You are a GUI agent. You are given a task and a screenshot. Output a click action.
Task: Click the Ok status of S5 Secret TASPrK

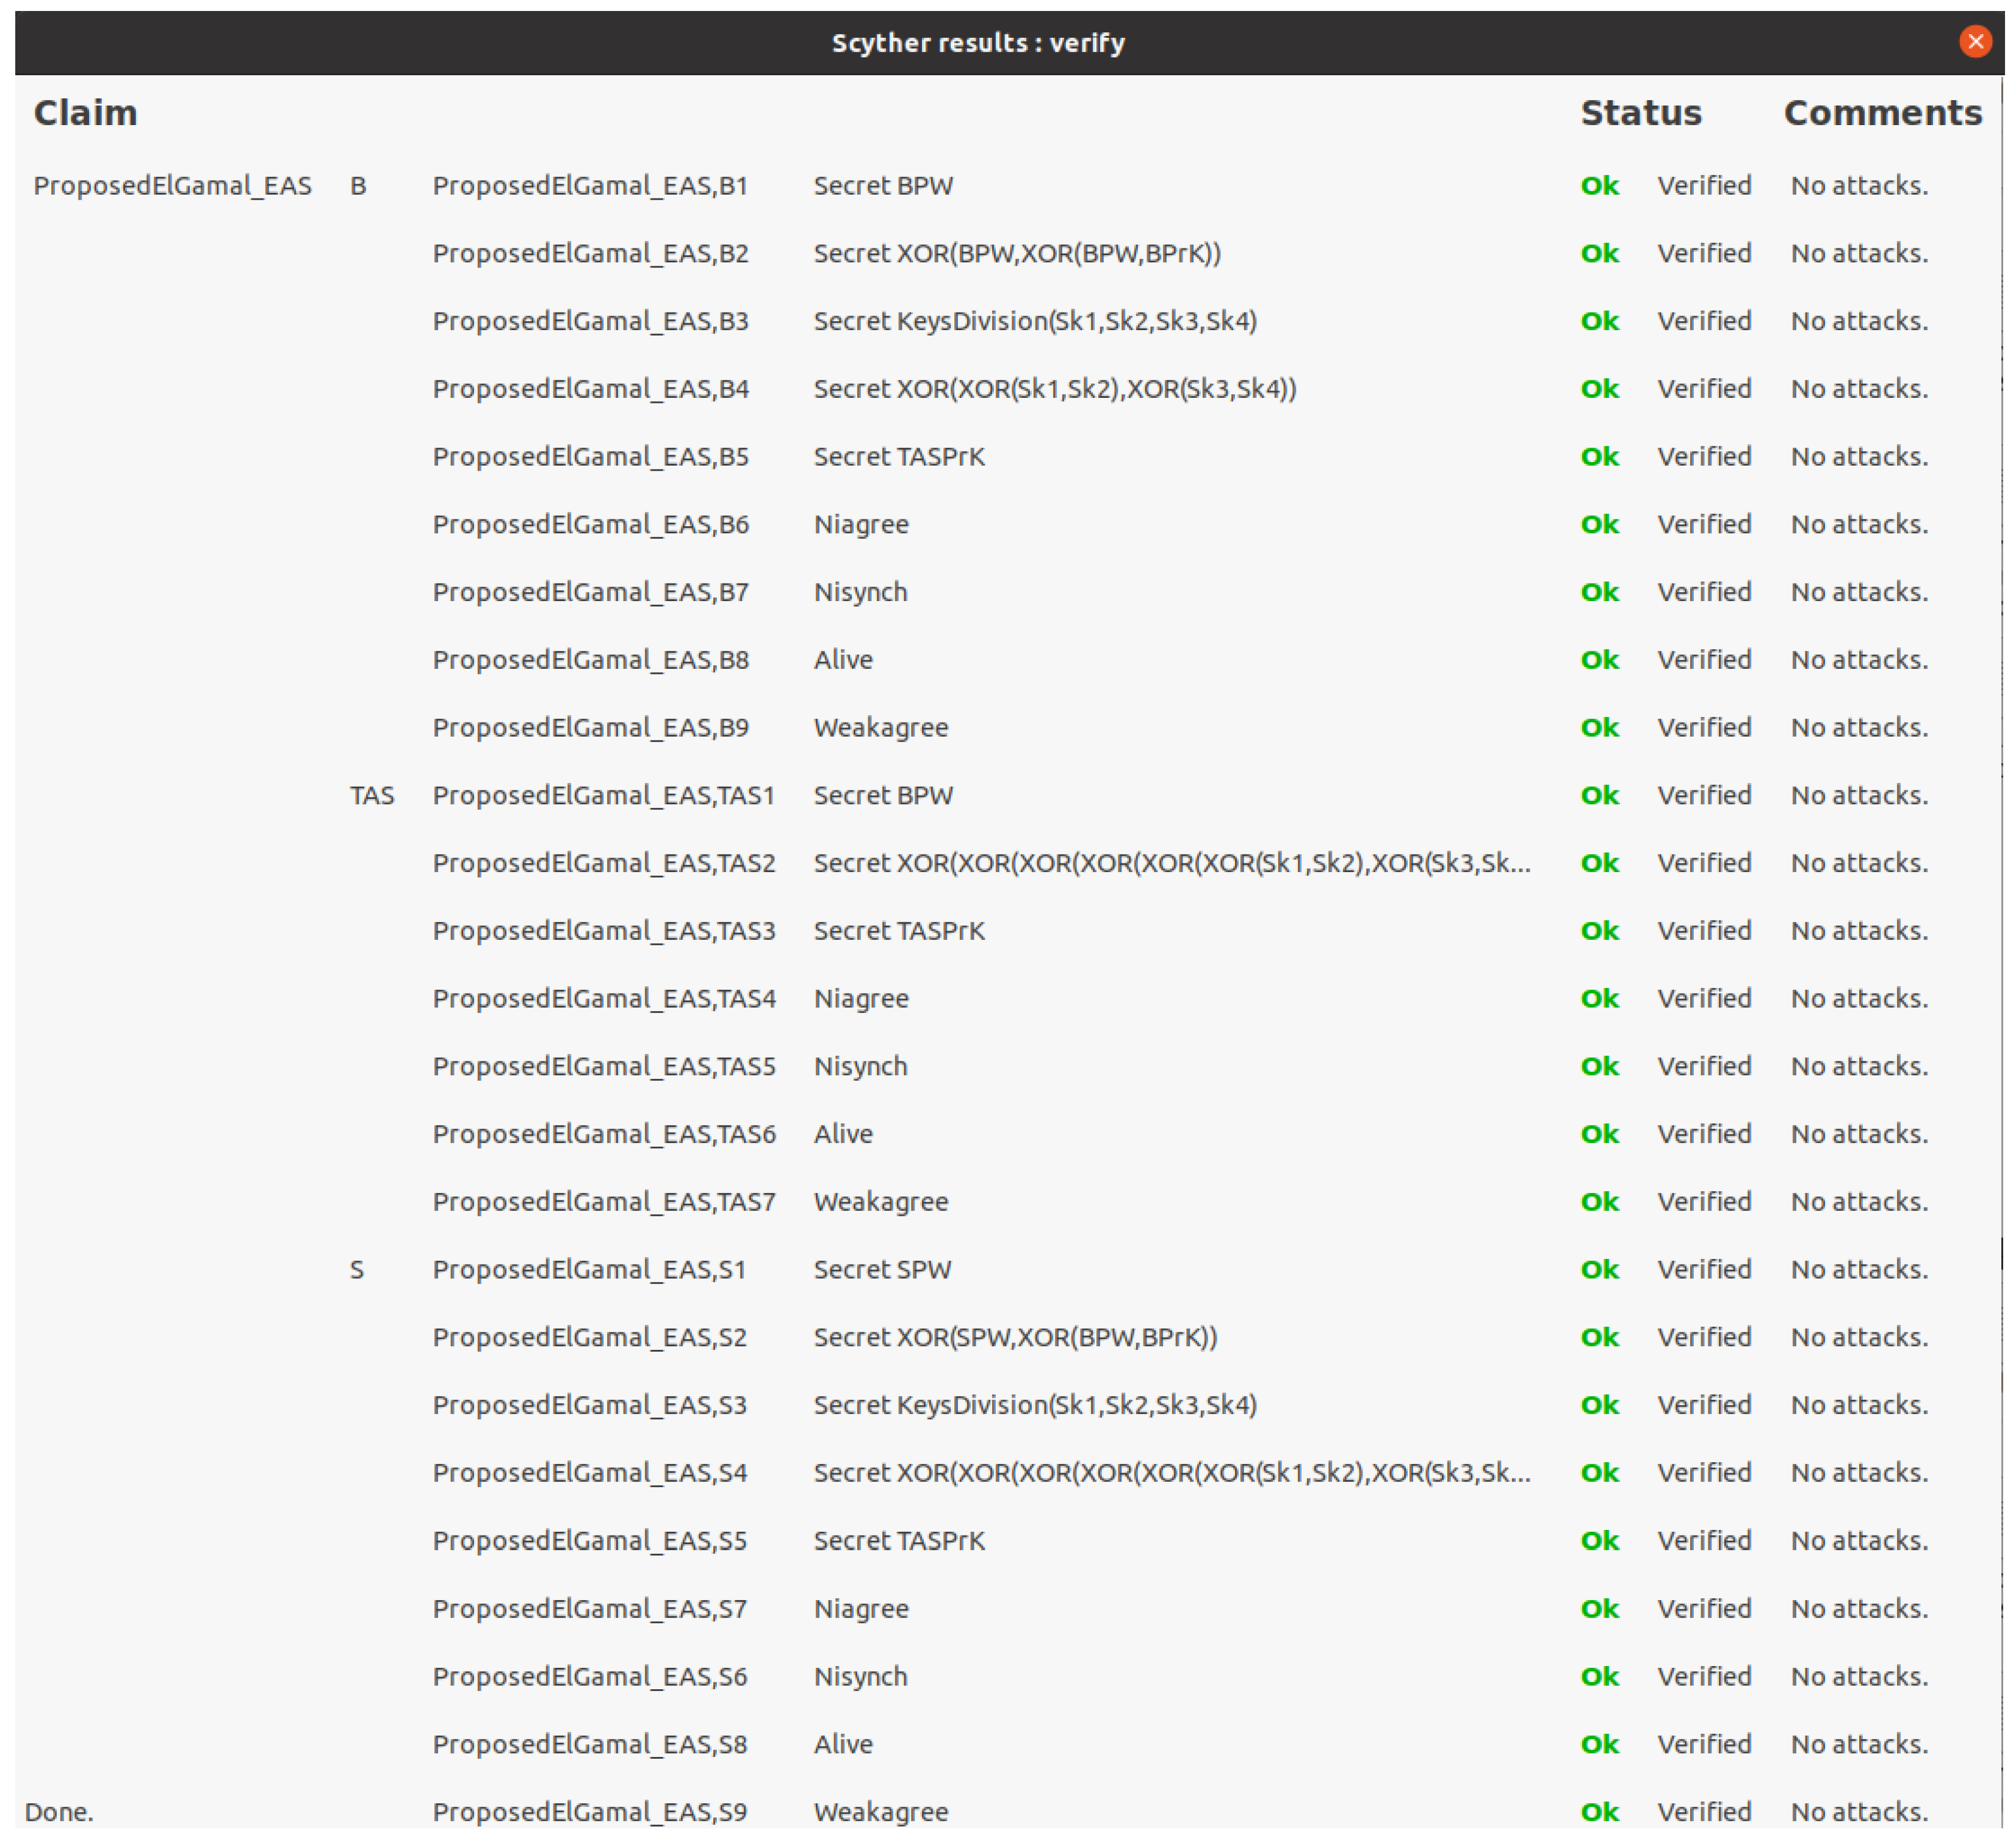[1599, 1540]
